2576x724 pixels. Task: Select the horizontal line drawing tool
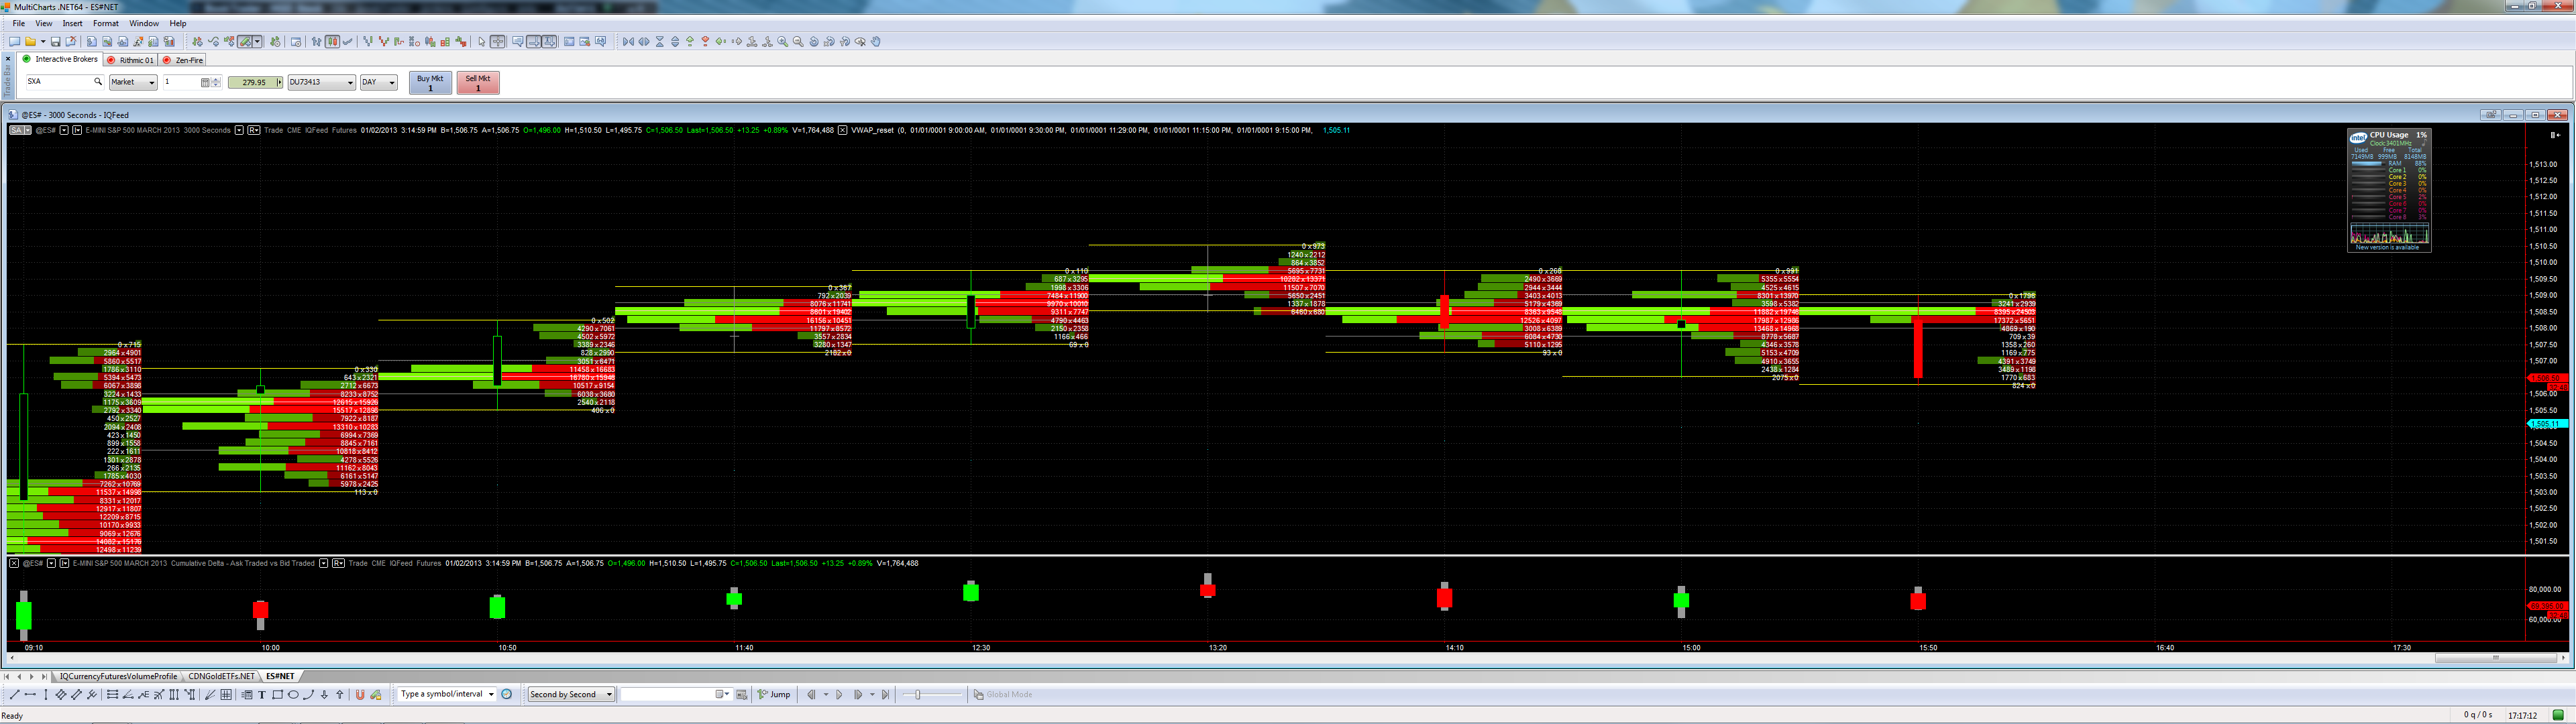click(30, 695)
